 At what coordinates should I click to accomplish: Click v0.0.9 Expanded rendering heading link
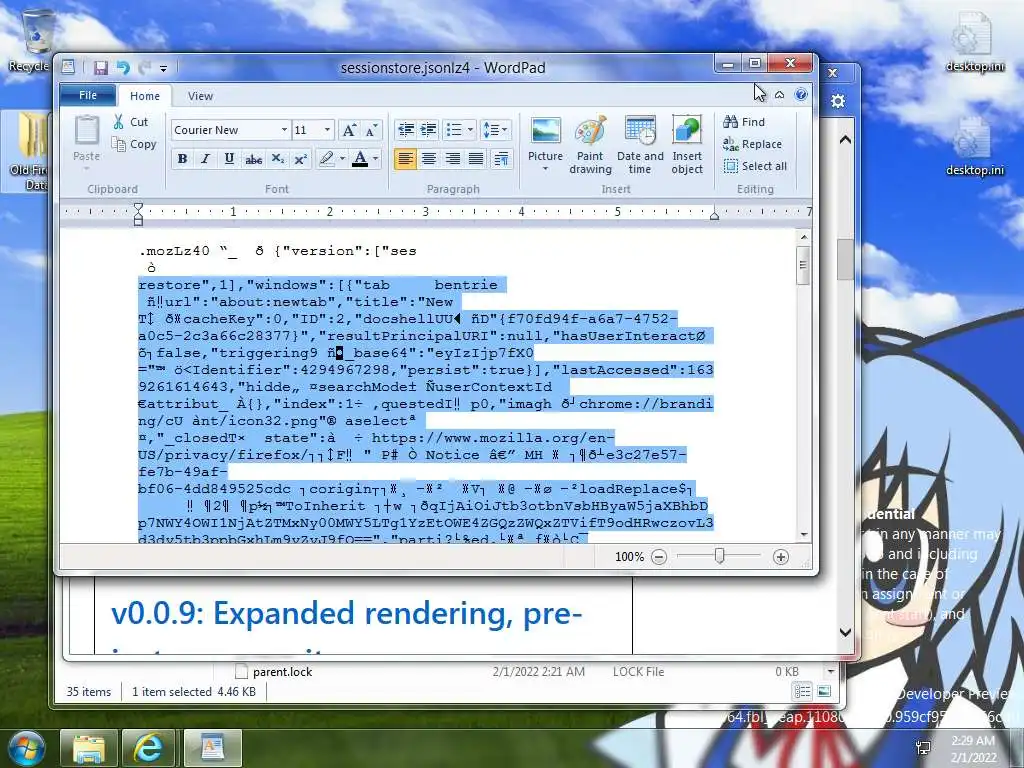(x=346, y=614)
